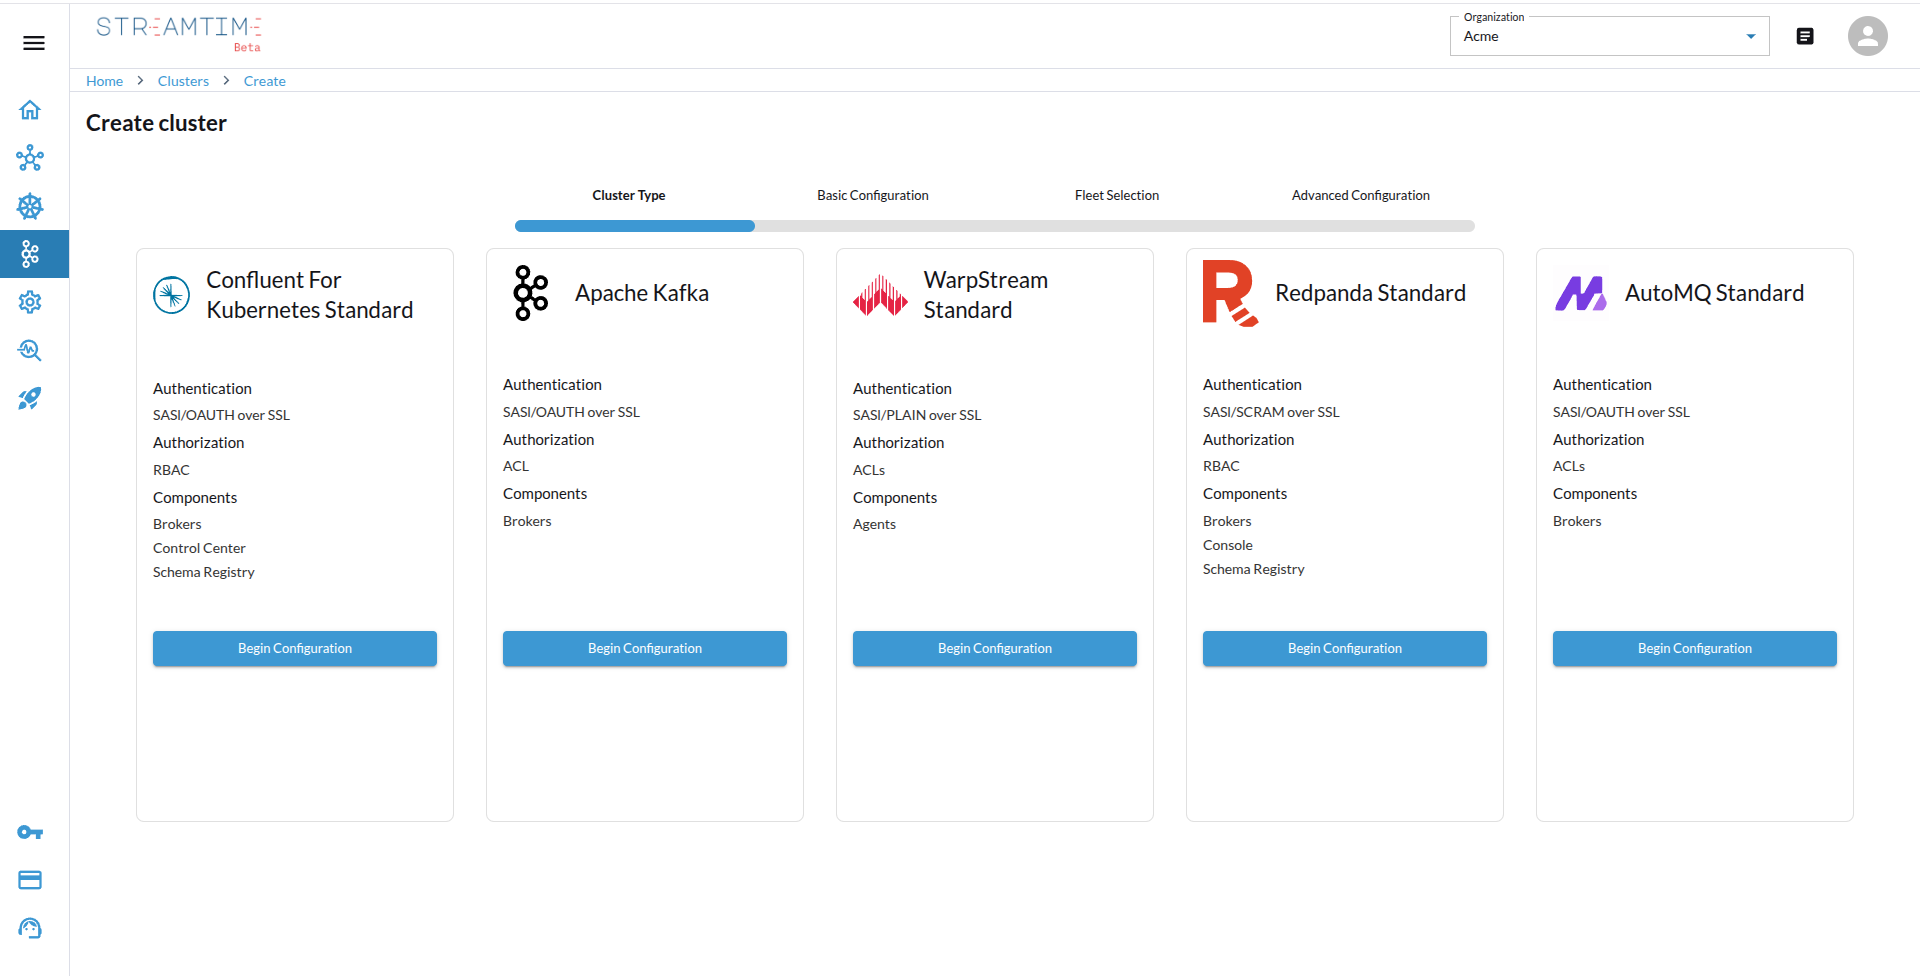
Task: Open the monitoring magnifier sidebar icon
Action: click(x=30, y=350)
